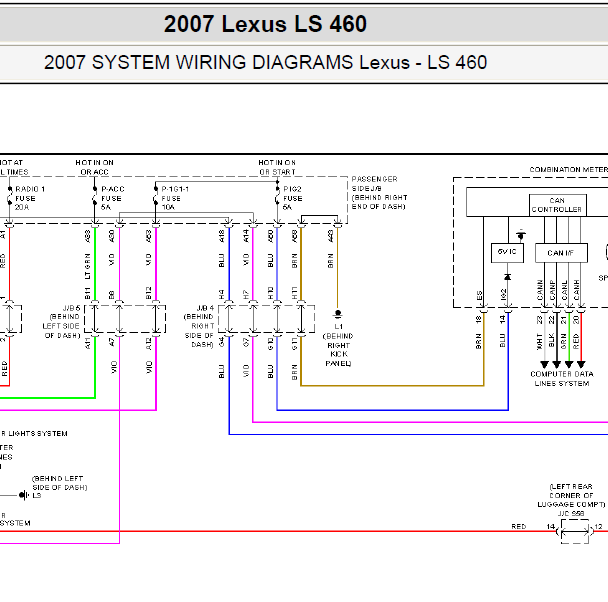The height and width of the screenshot is (602, 608).
Task: Click the P-IG1-1 fuse symbol
Action: (155, 198)
